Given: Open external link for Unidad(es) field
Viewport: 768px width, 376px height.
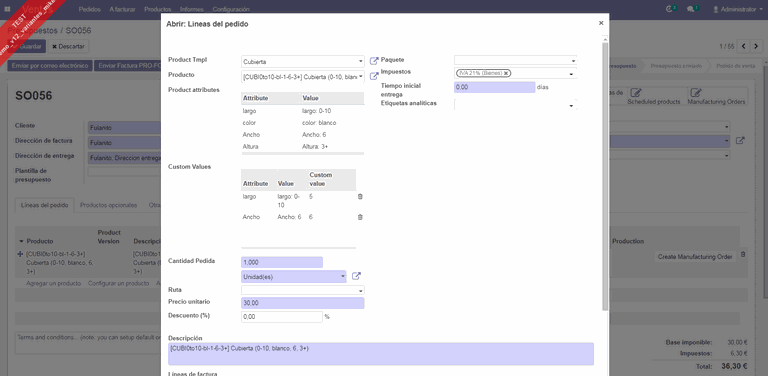Looking at the screenshot, I should pos(357,276).
